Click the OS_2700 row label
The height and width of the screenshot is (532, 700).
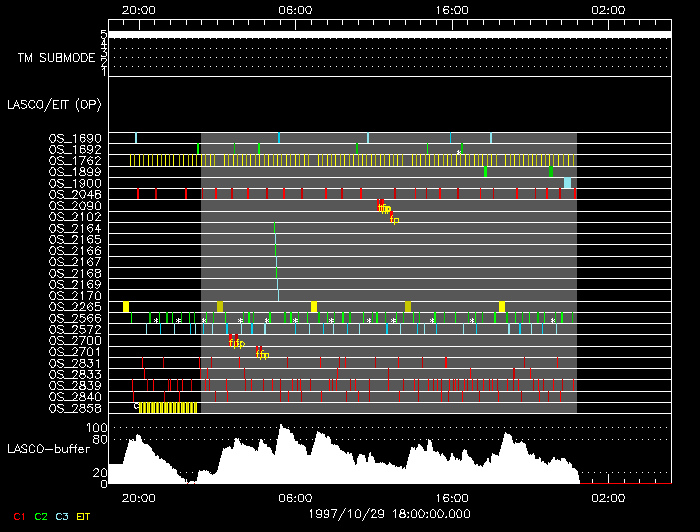pos(75,340)
